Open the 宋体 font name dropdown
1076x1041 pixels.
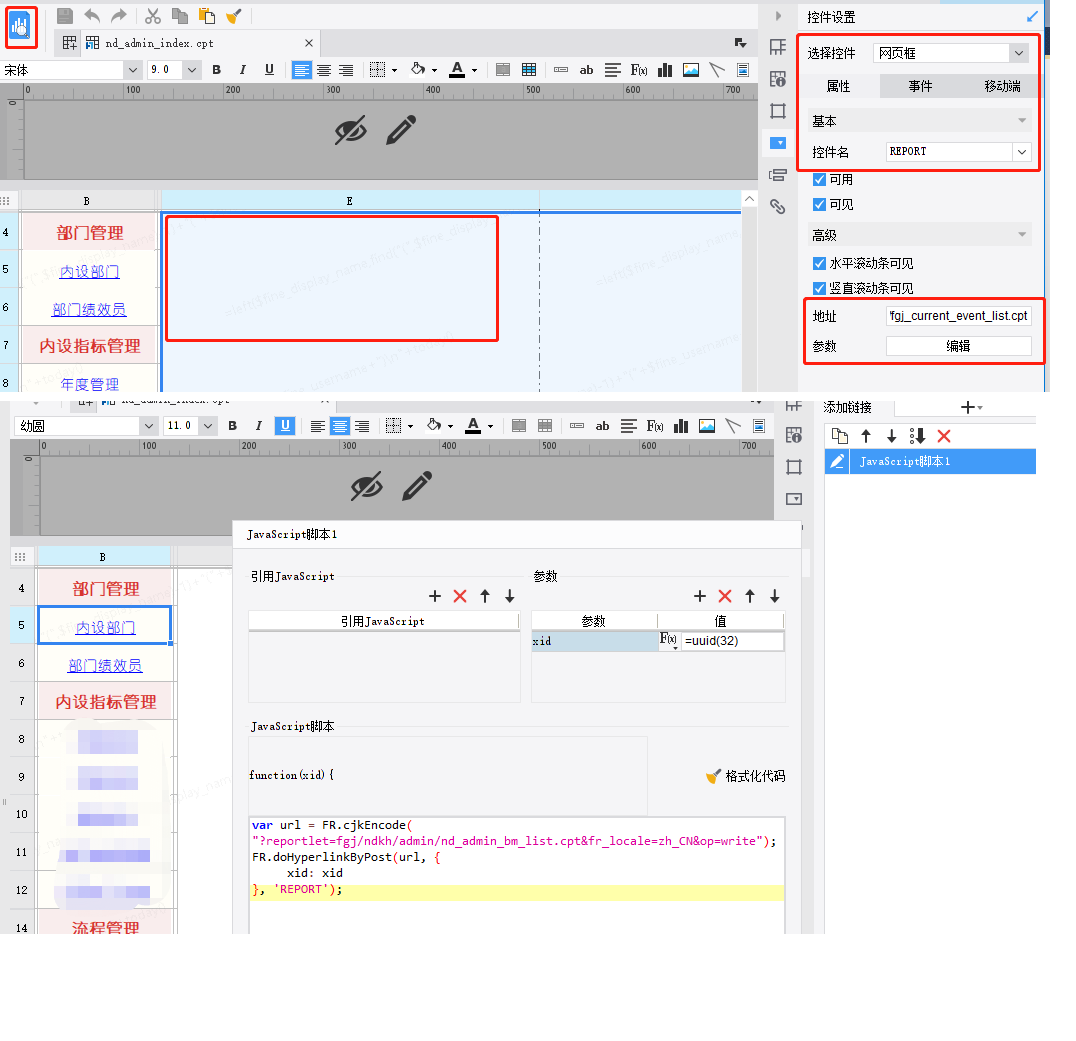pyautogui.click(x=132, y=70)
